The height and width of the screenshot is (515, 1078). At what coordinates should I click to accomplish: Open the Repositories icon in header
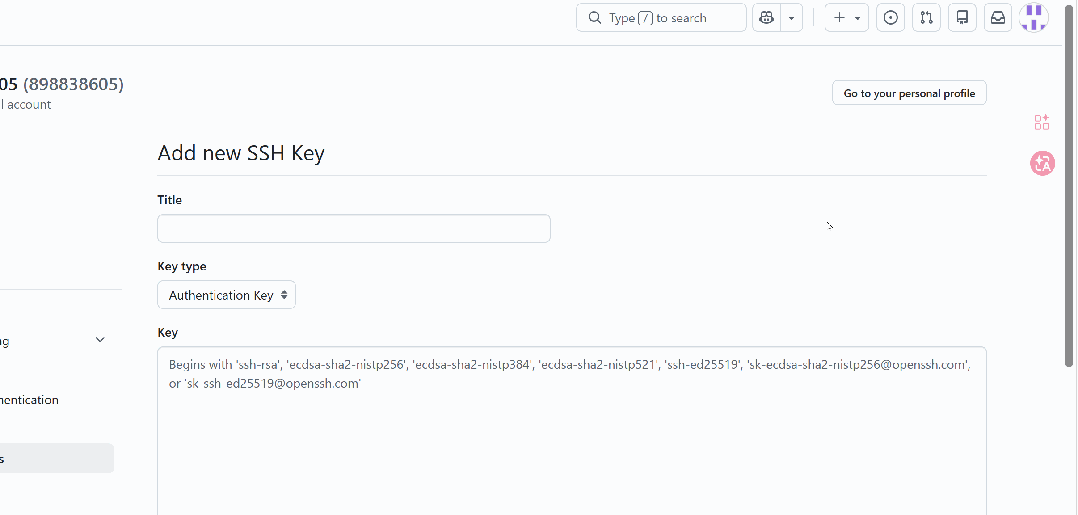[962, 18]
